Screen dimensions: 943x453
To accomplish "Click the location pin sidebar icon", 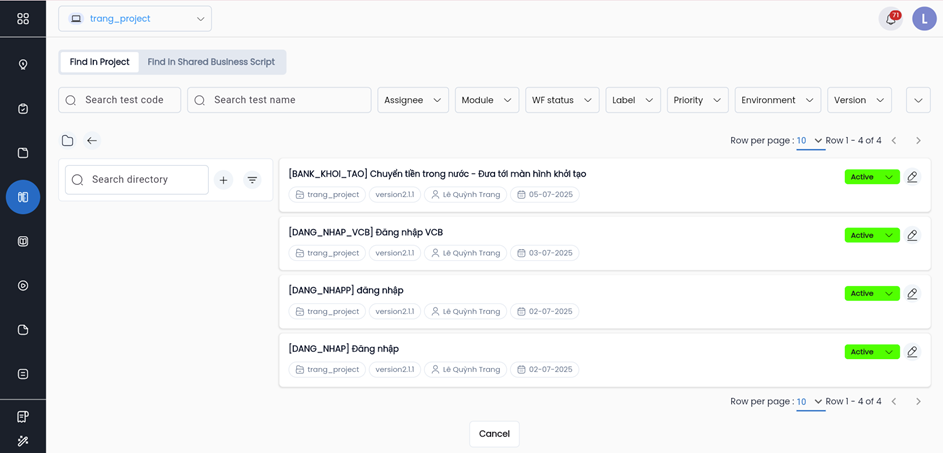I will point(23,65).
